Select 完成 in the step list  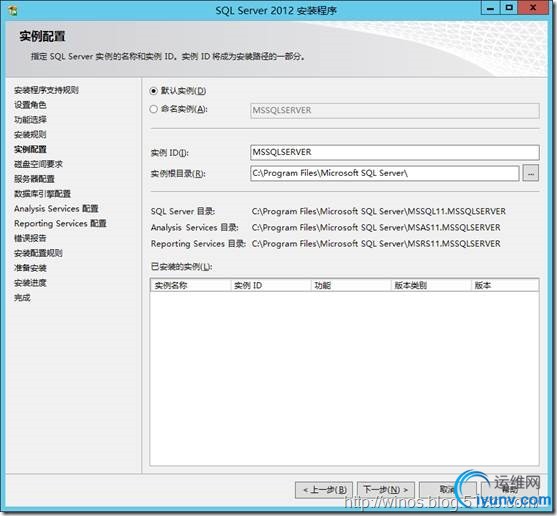tap(22, 298)
